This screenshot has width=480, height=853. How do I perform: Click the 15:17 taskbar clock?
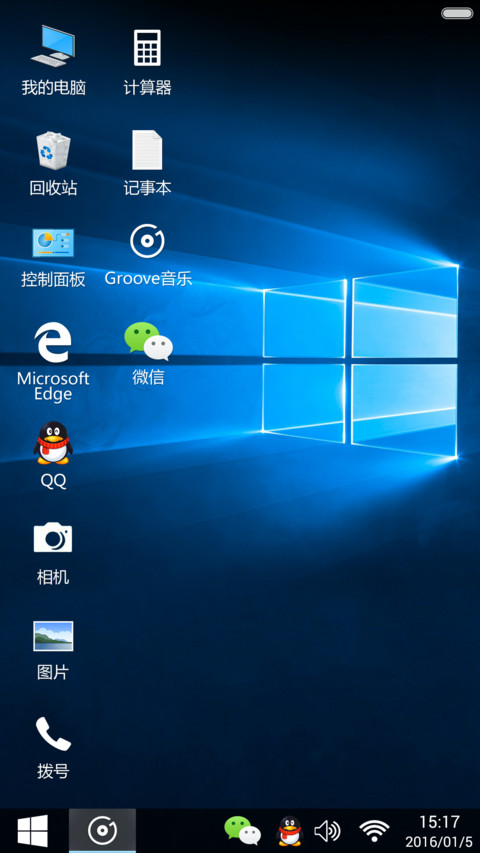tap(439, 821)
